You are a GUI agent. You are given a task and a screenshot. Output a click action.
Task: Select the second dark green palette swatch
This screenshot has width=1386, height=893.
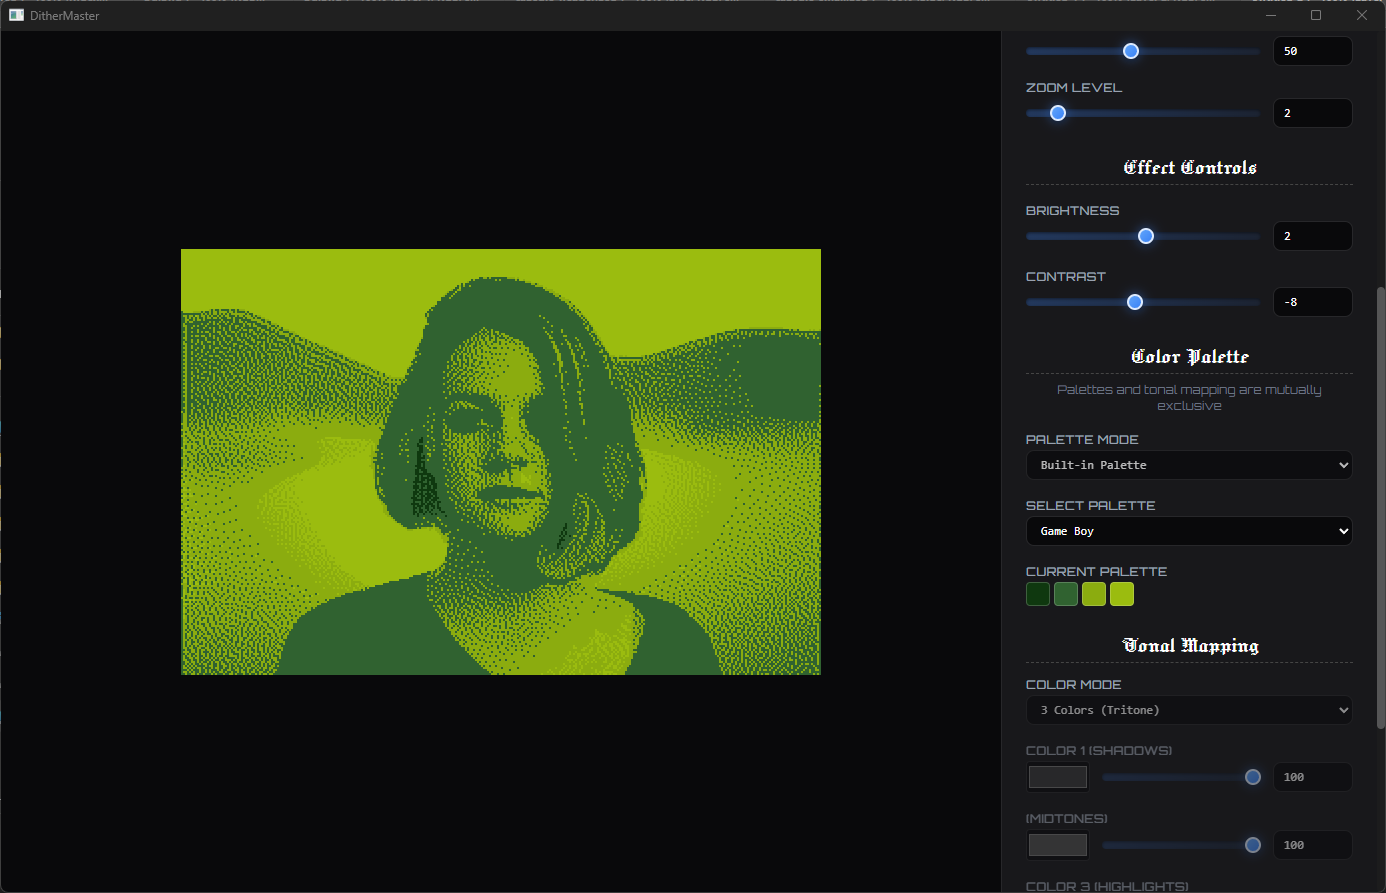click(x=1066, y=594)
